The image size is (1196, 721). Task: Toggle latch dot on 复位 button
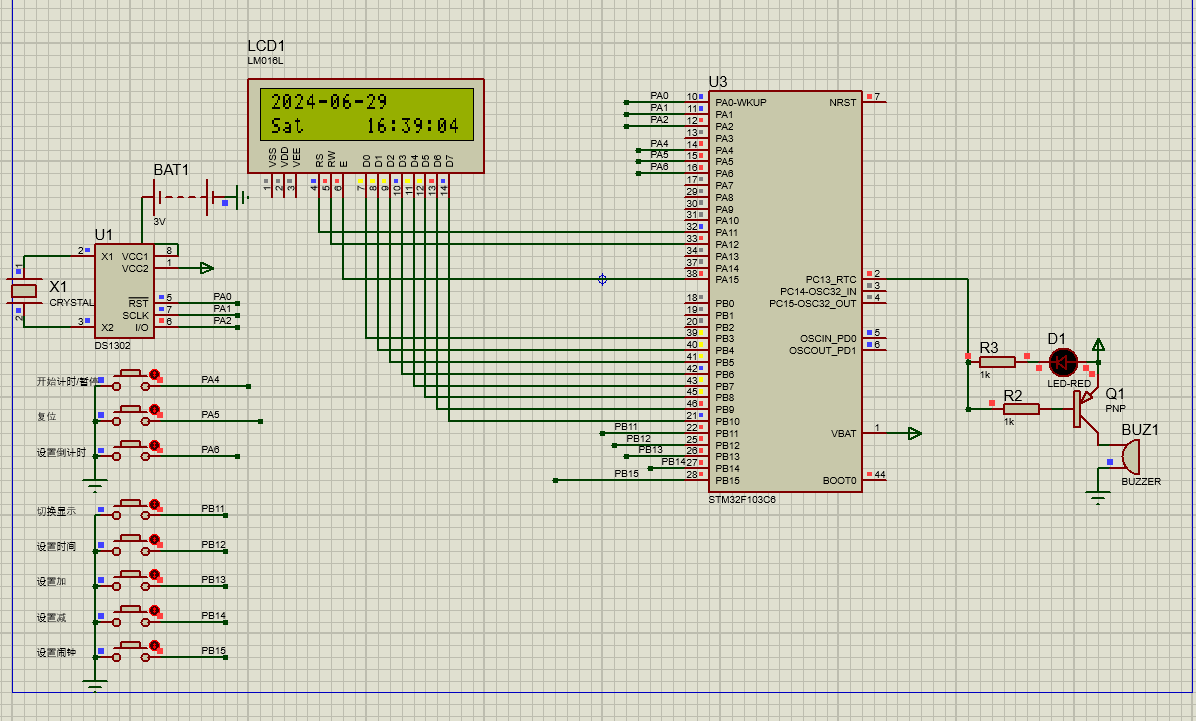154,410
